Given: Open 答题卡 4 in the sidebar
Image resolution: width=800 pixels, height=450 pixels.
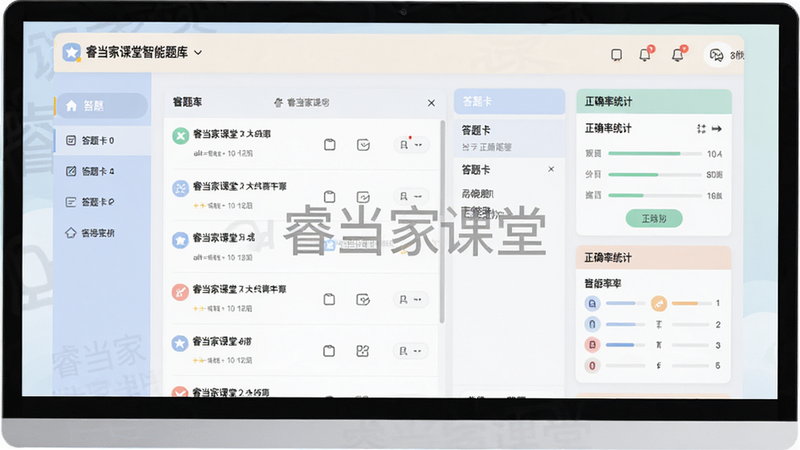Looking at the screenshot, I should pyautogui.click(x=102, y=171).
